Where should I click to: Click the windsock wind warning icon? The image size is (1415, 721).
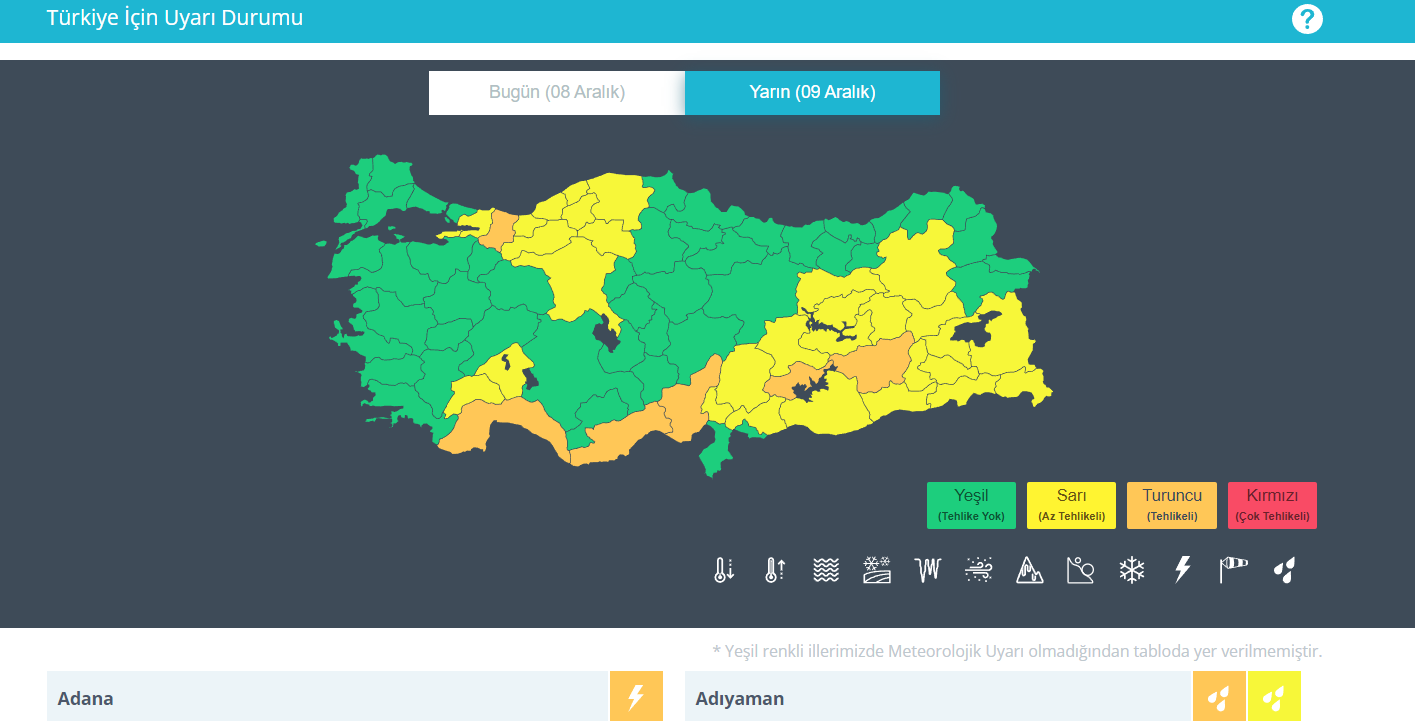coord(1233,569)
